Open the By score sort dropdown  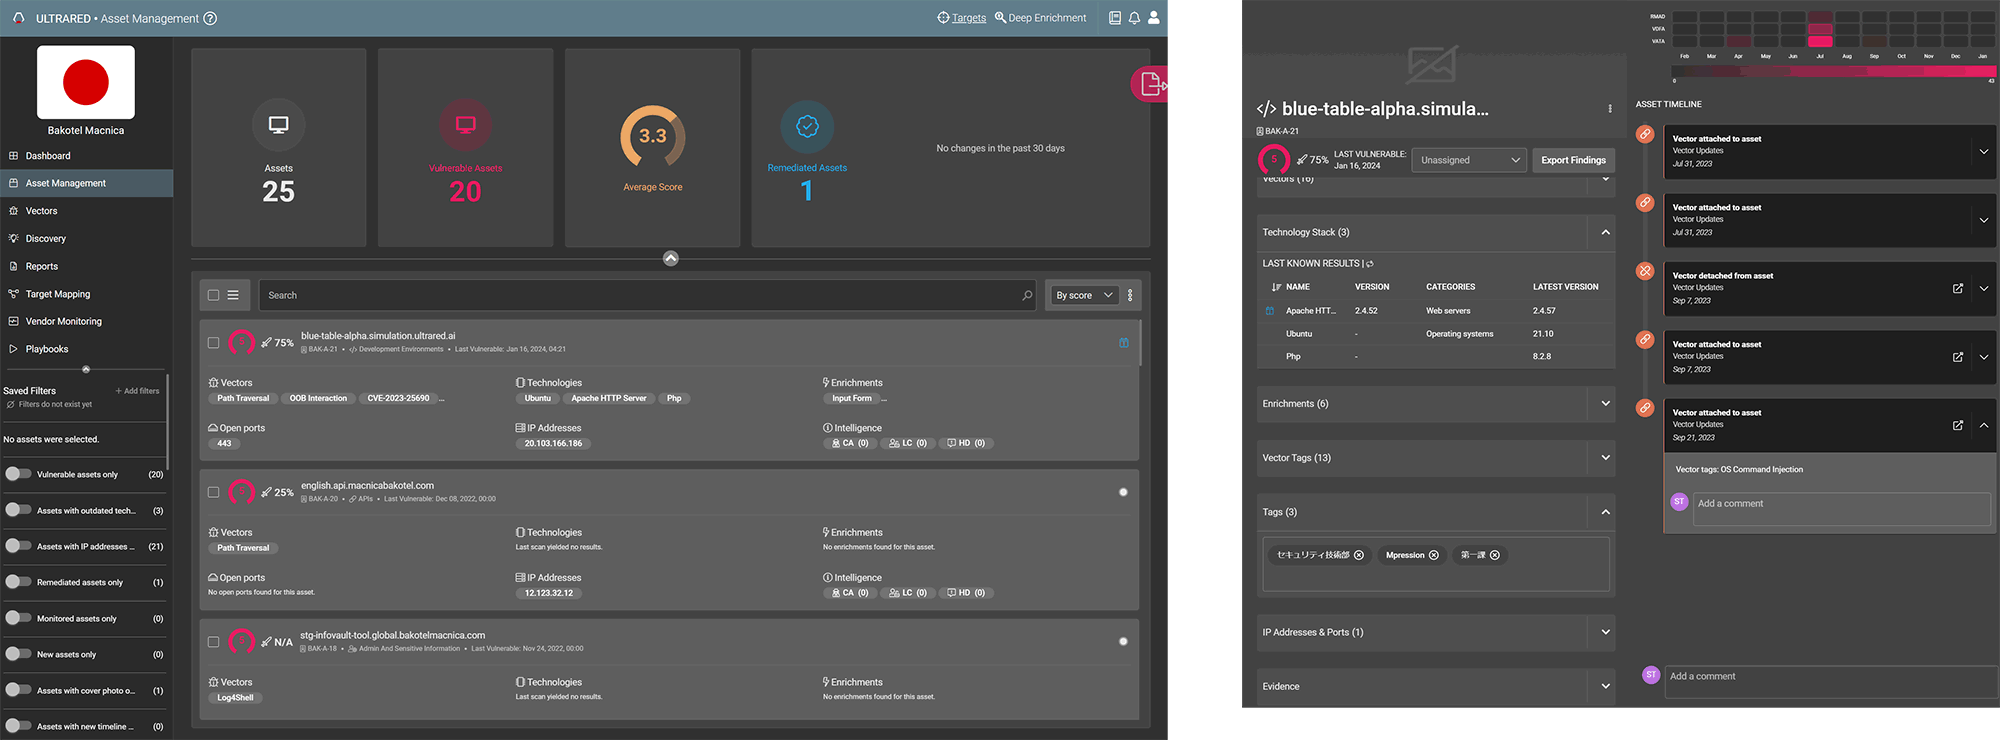click(x=1084, y=295)
